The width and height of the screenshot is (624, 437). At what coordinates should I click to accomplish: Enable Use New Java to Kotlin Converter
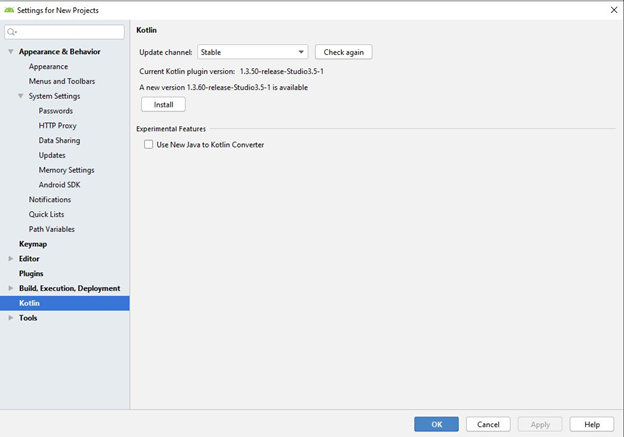(x=148, y=144)
